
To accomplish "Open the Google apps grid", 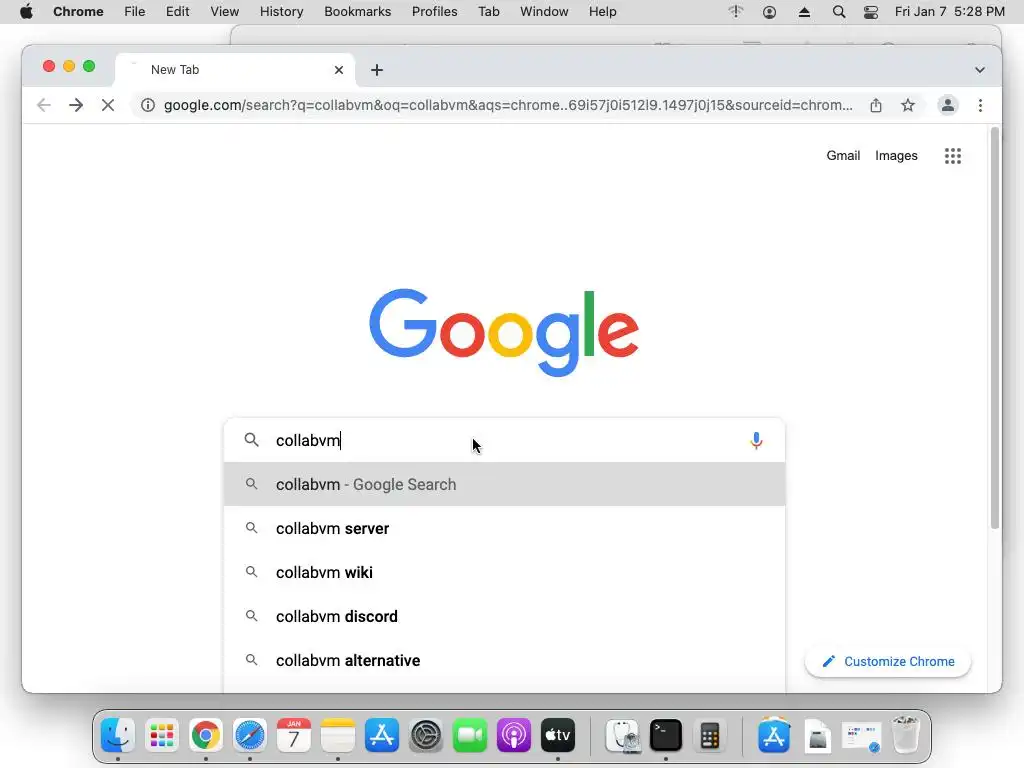I will tap(953, 155).
